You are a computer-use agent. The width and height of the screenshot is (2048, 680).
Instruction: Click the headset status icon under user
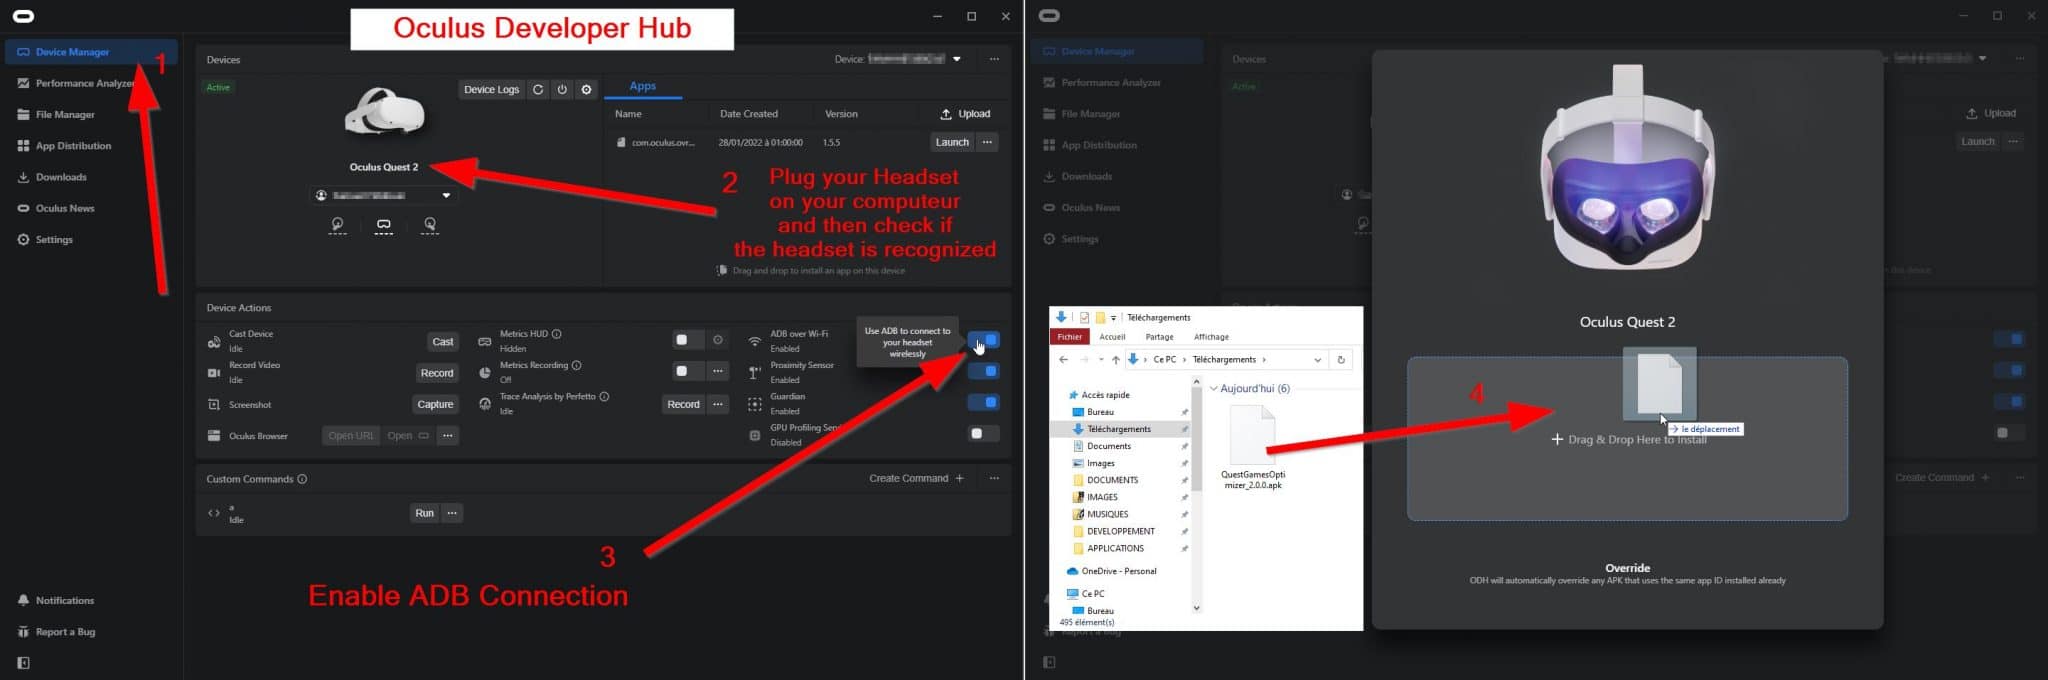pos(384,225)
